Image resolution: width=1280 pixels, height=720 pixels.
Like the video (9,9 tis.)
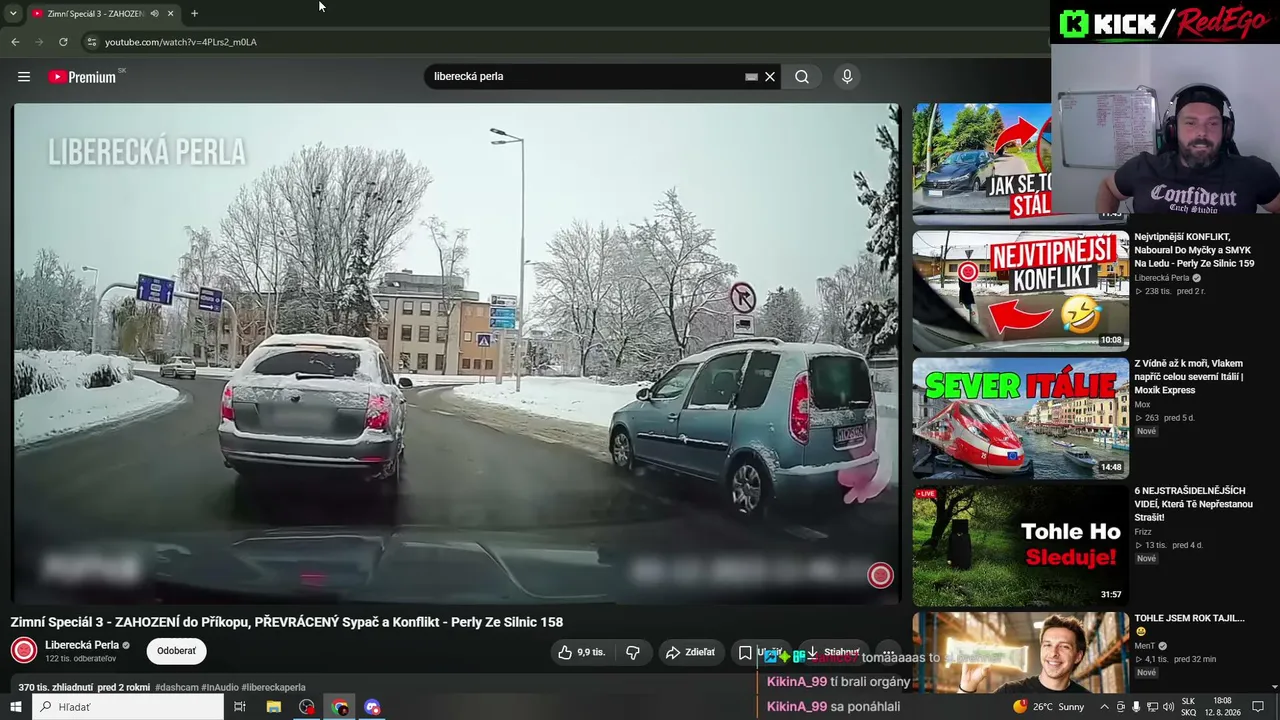coord(581,652)
